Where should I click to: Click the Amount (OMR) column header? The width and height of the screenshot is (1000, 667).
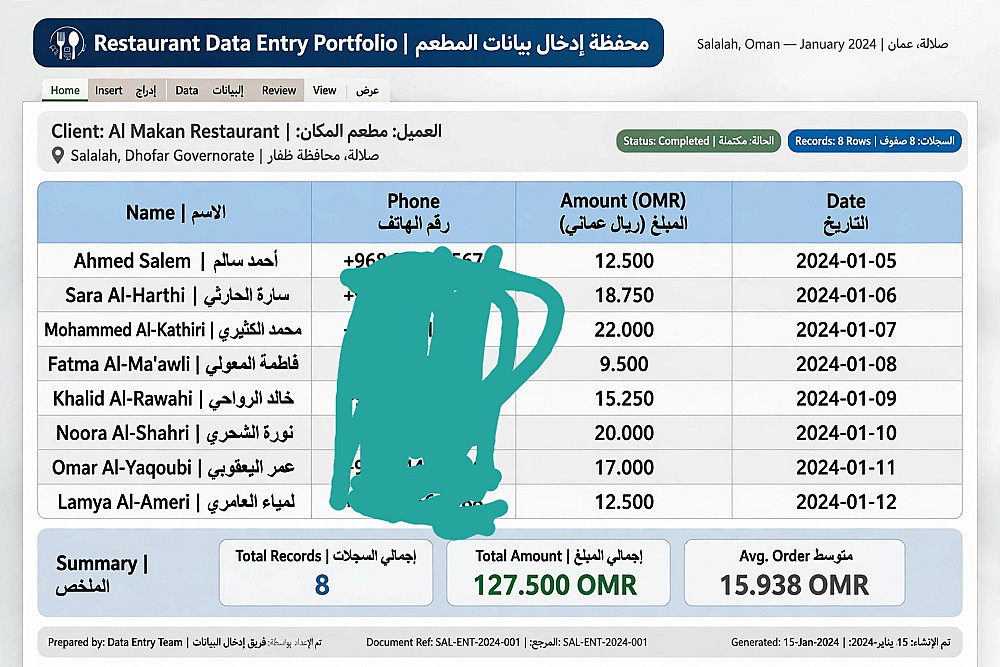click(624, 212)
